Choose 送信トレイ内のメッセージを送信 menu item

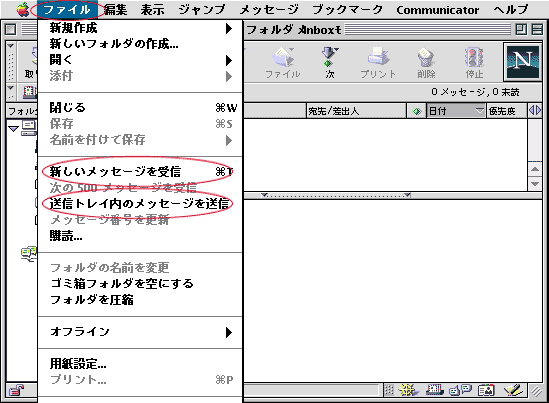pyautogui.click(x=140, y=203)
